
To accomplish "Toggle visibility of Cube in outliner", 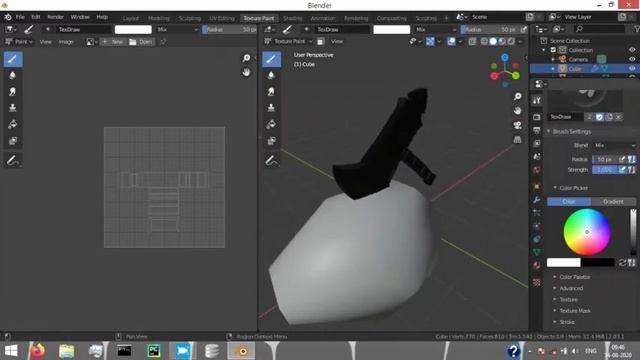I will point(632,69).
